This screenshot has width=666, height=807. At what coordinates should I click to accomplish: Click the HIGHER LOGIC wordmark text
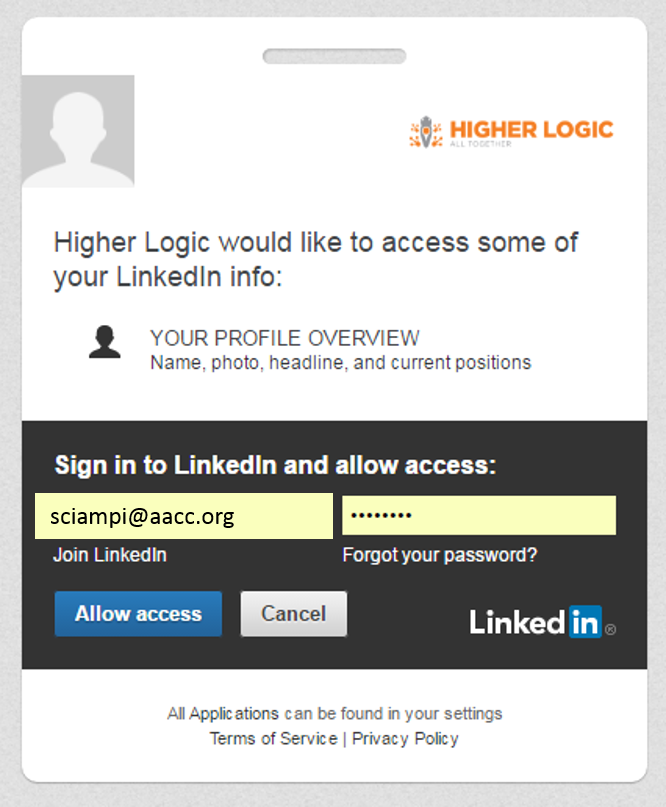[x=530, y=129]
